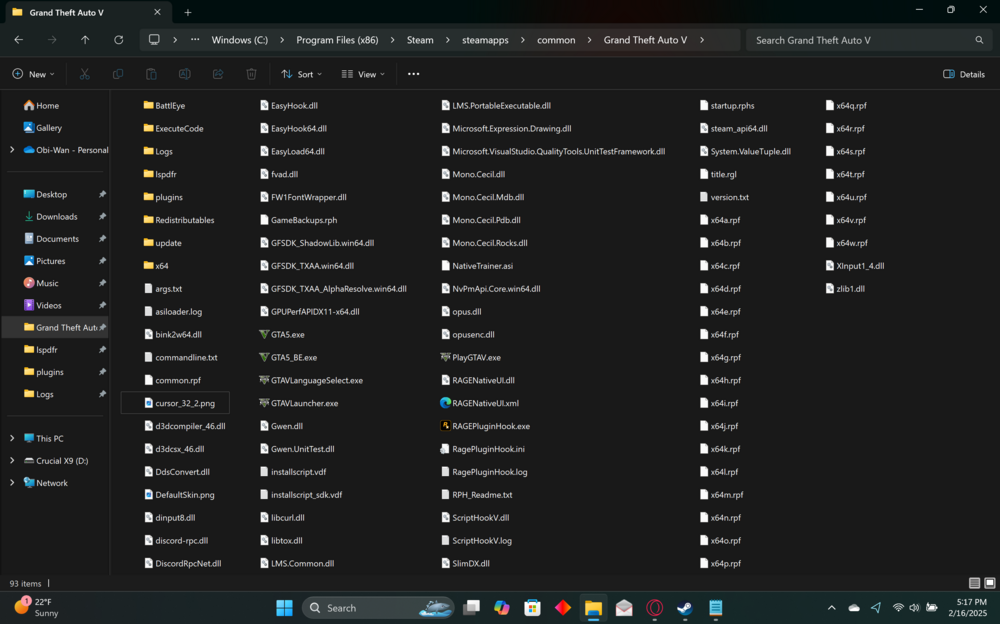Click the Rename icon in toolbar

click(x=184, y=74)
